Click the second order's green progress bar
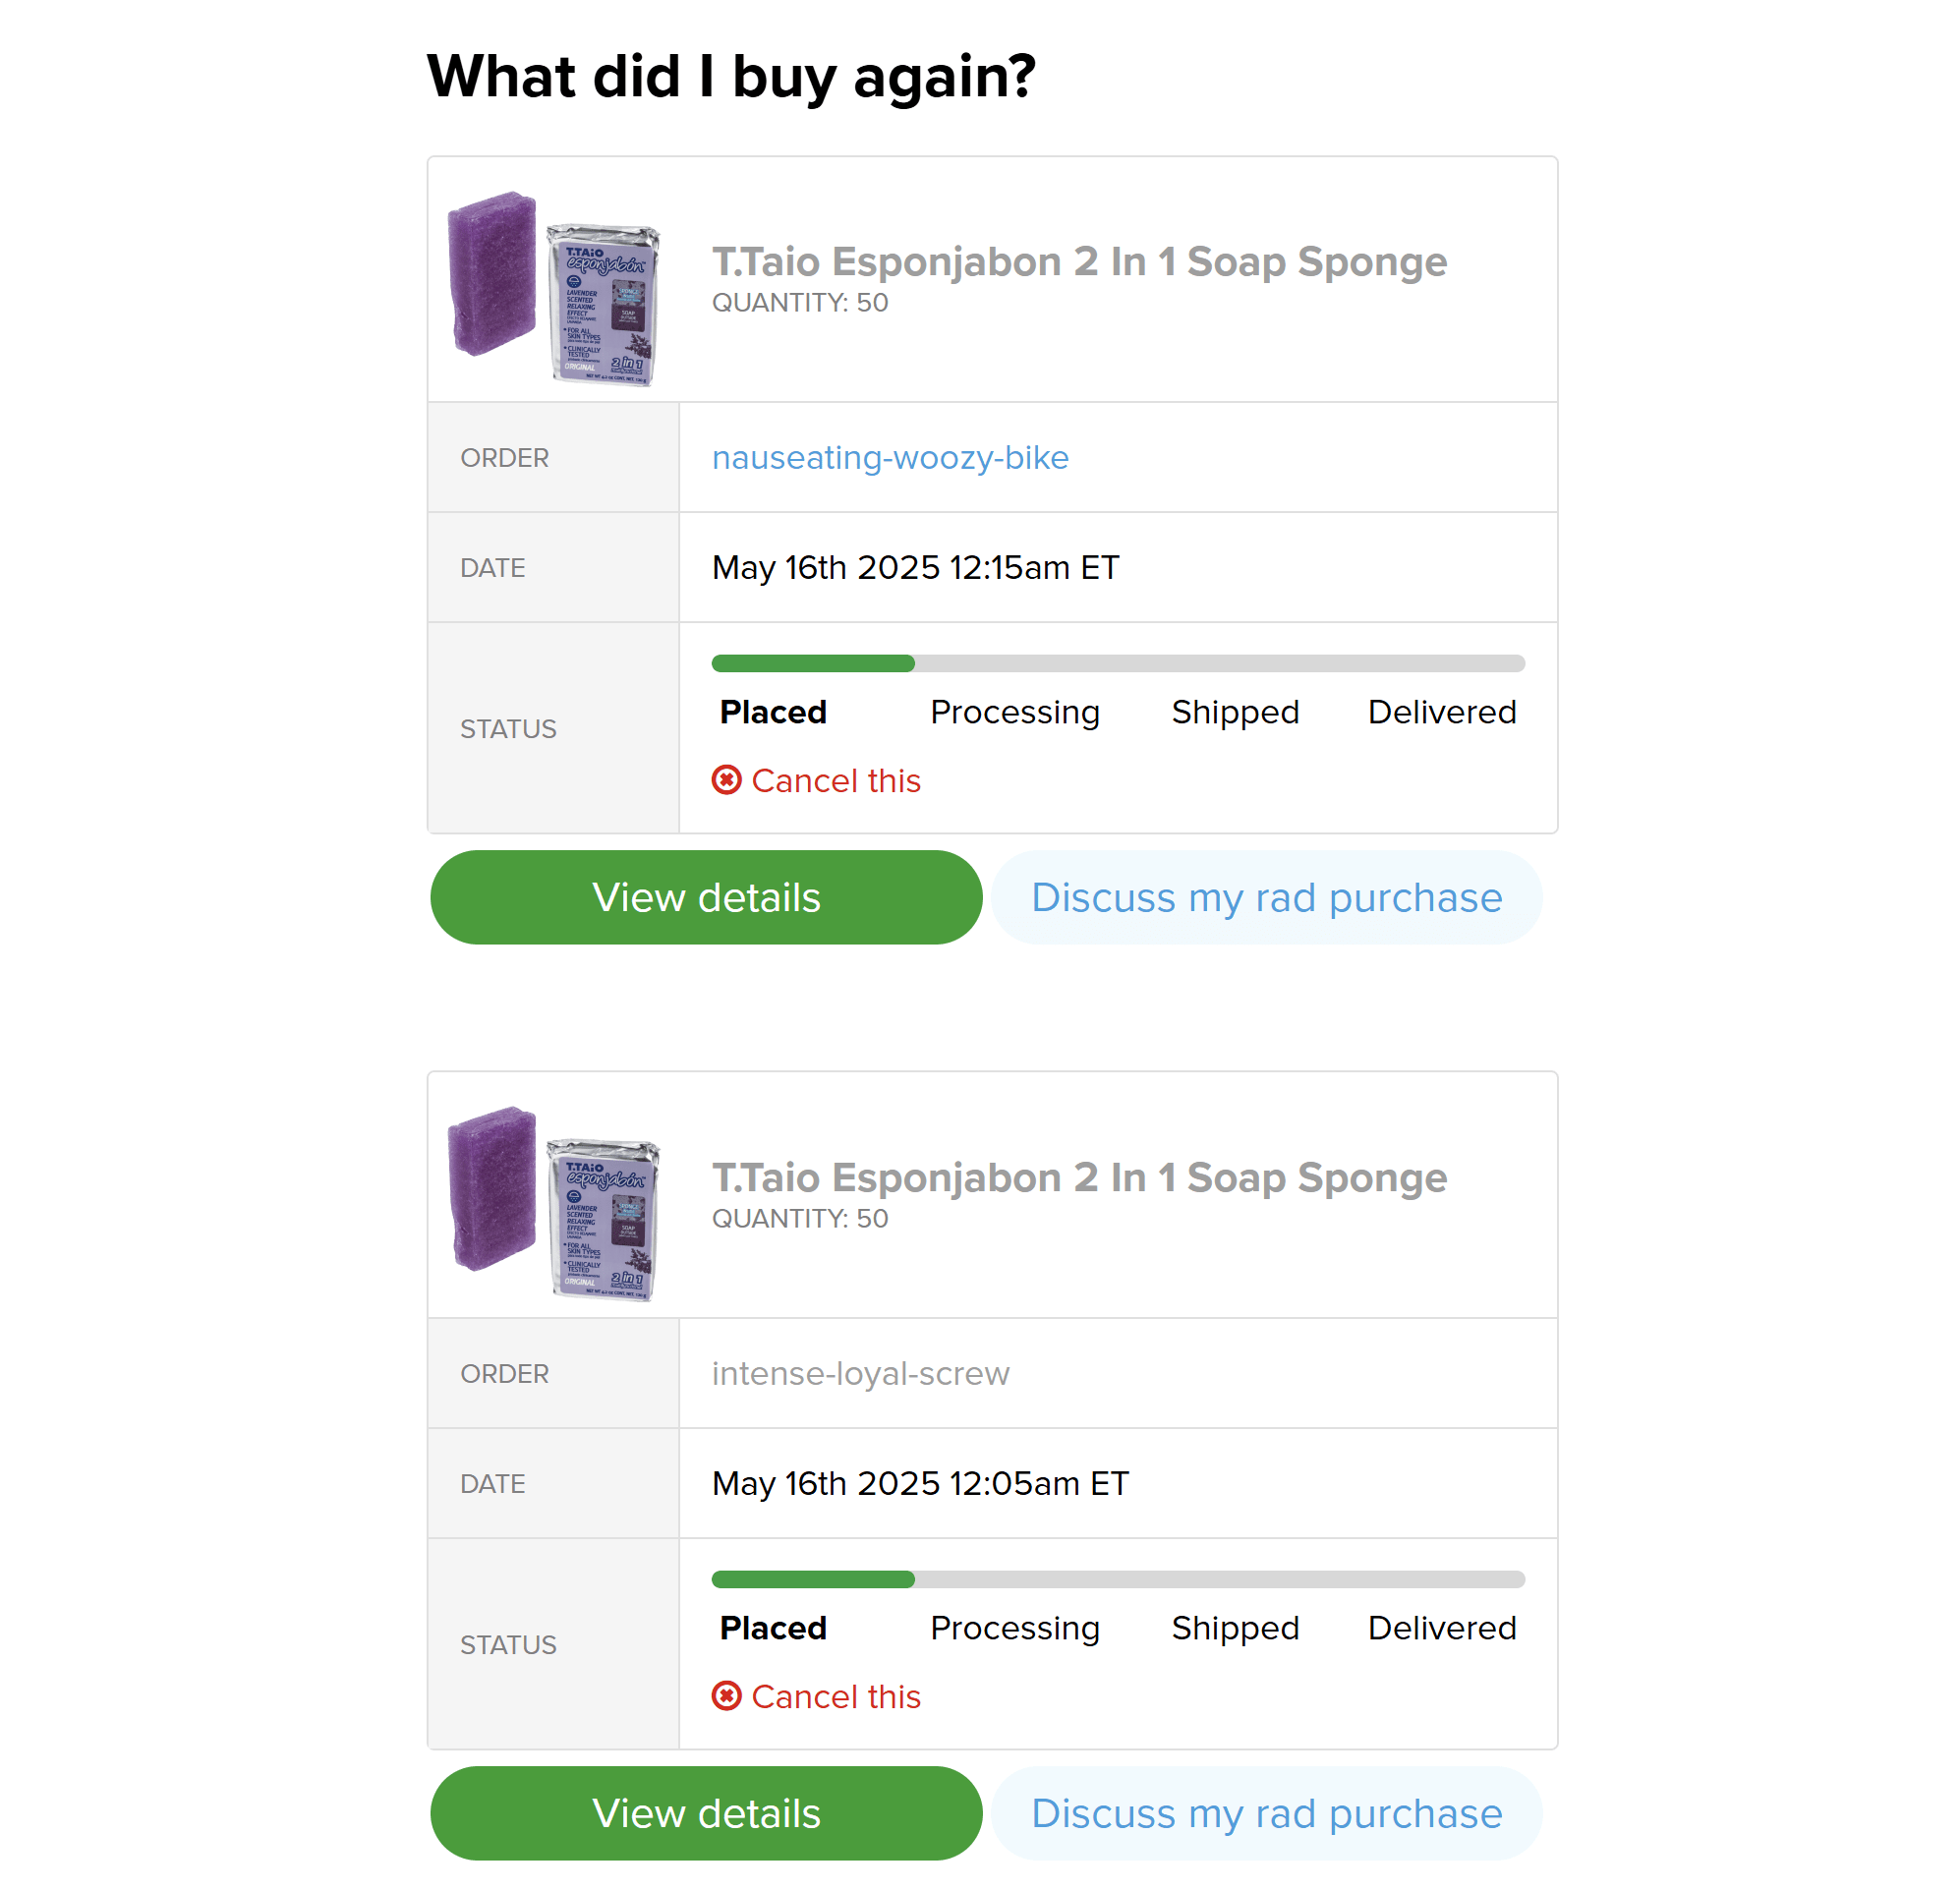The height and width of the screenshot is (1891, 1960). 813,1579
